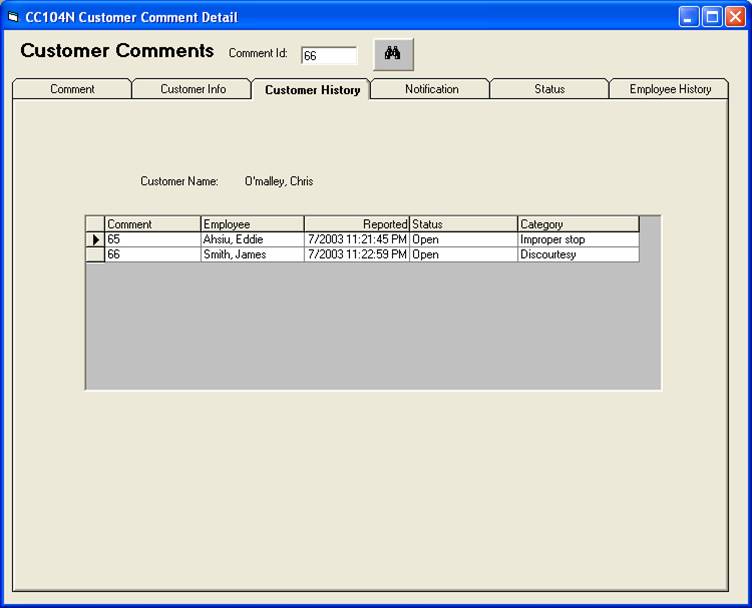The width and height of the screenshot is (752, 608).
Task: Select the Ahsiu, Eddie employee cell
Action: tap(253, 240)
